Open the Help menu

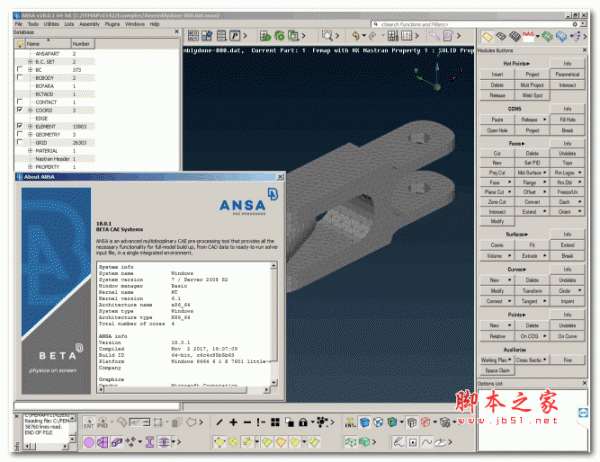pos(154,24)
